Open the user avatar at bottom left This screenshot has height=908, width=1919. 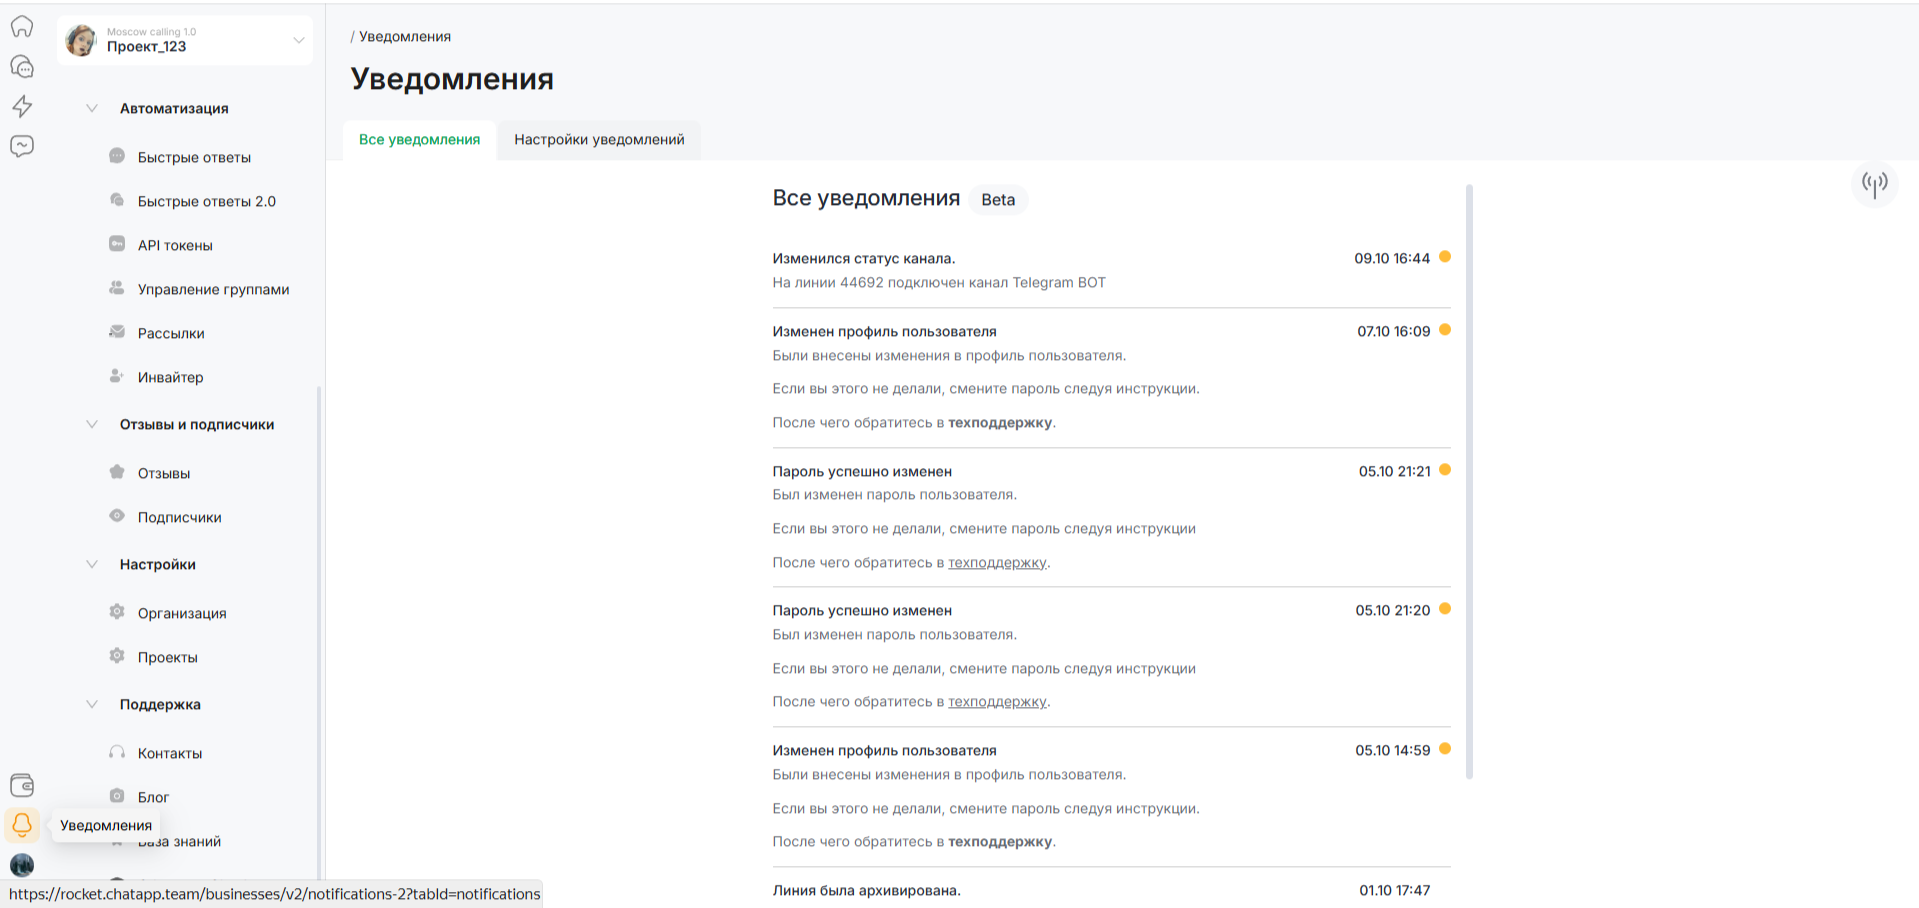[22, 864]
